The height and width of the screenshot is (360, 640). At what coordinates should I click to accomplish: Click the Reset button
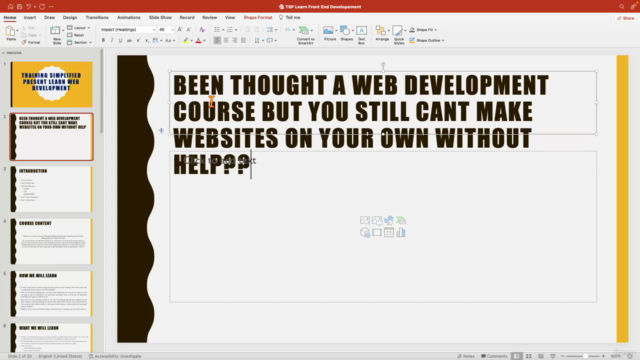click(x=76, y=35)
